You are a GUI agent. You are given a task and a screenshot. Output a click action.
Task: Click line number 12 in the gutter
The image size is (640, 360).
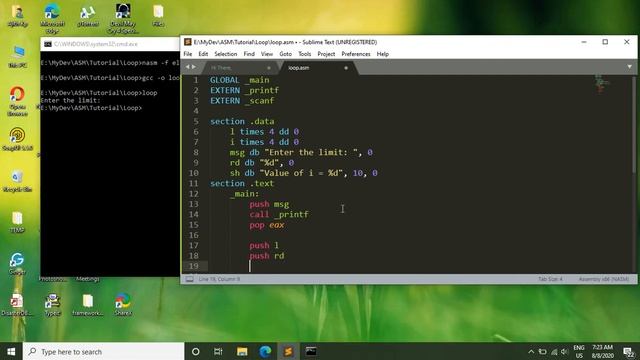194,193
